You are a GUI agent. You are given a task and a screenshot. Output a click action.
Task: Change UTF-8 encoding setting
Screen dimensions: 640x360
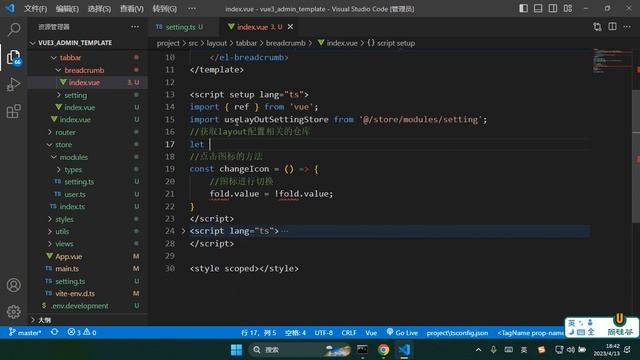tap(324, 333)
